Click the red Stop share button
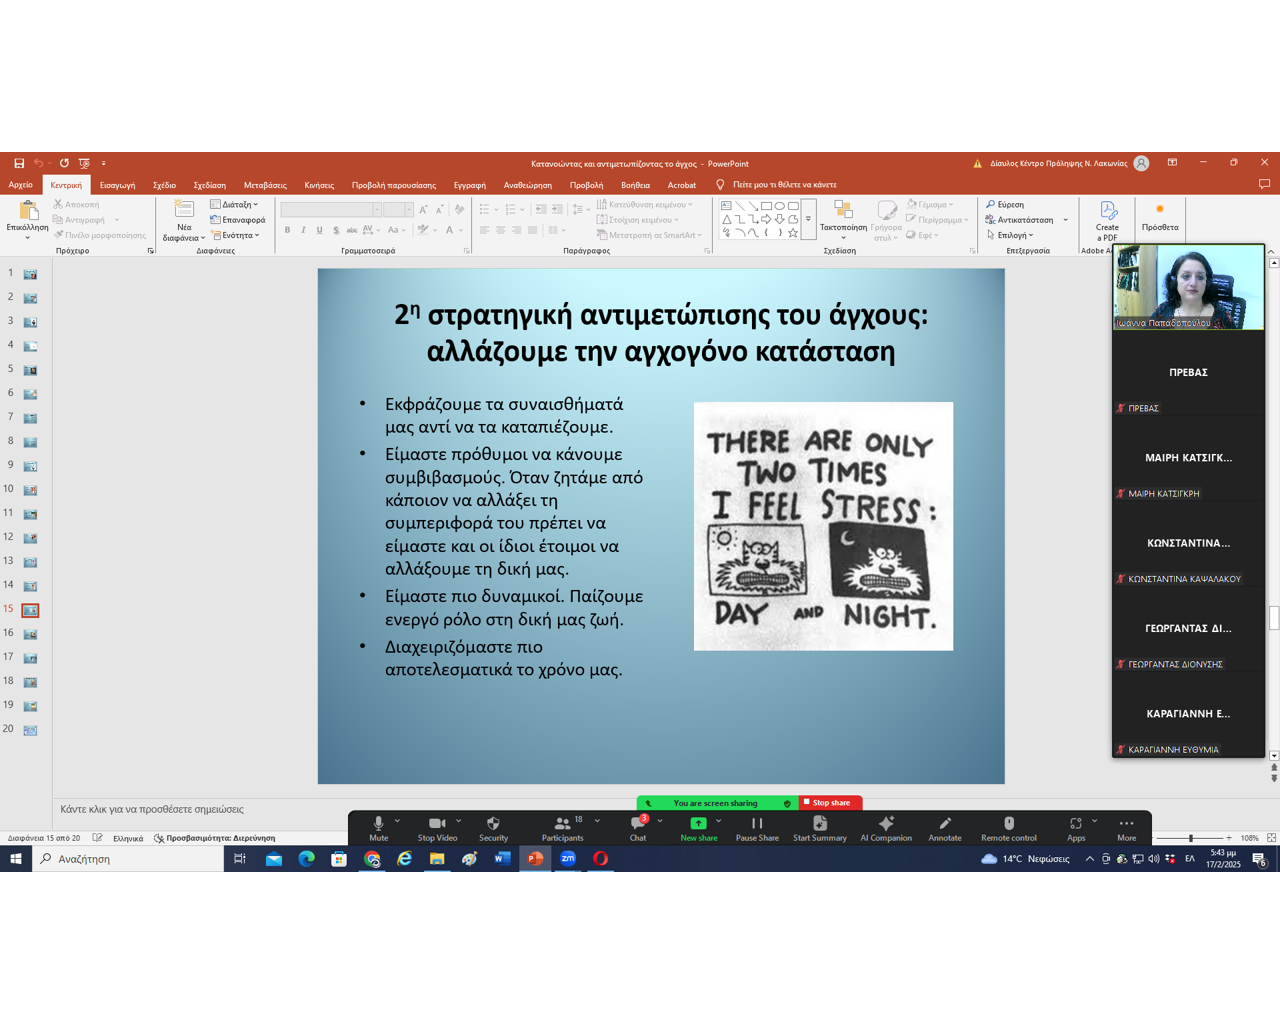The width and height of the screenshot is (1280, 1024). click(x=830, y=803)
